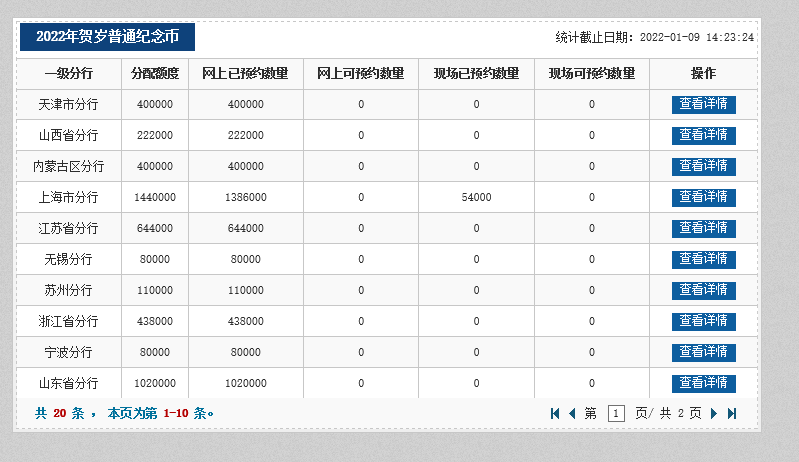Click the 统计截止日期 timestamp text
799x462 pixels.
655,38
